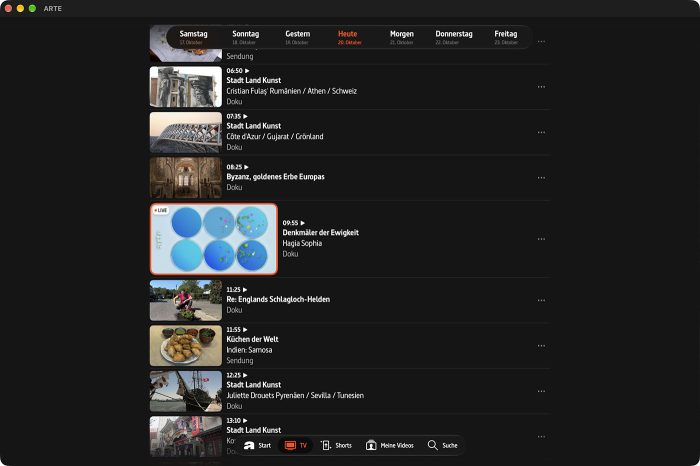The image size is (700, 466).
Task: Open the Shorts icon in bottom navigation
Action: (x=326, y=445)
